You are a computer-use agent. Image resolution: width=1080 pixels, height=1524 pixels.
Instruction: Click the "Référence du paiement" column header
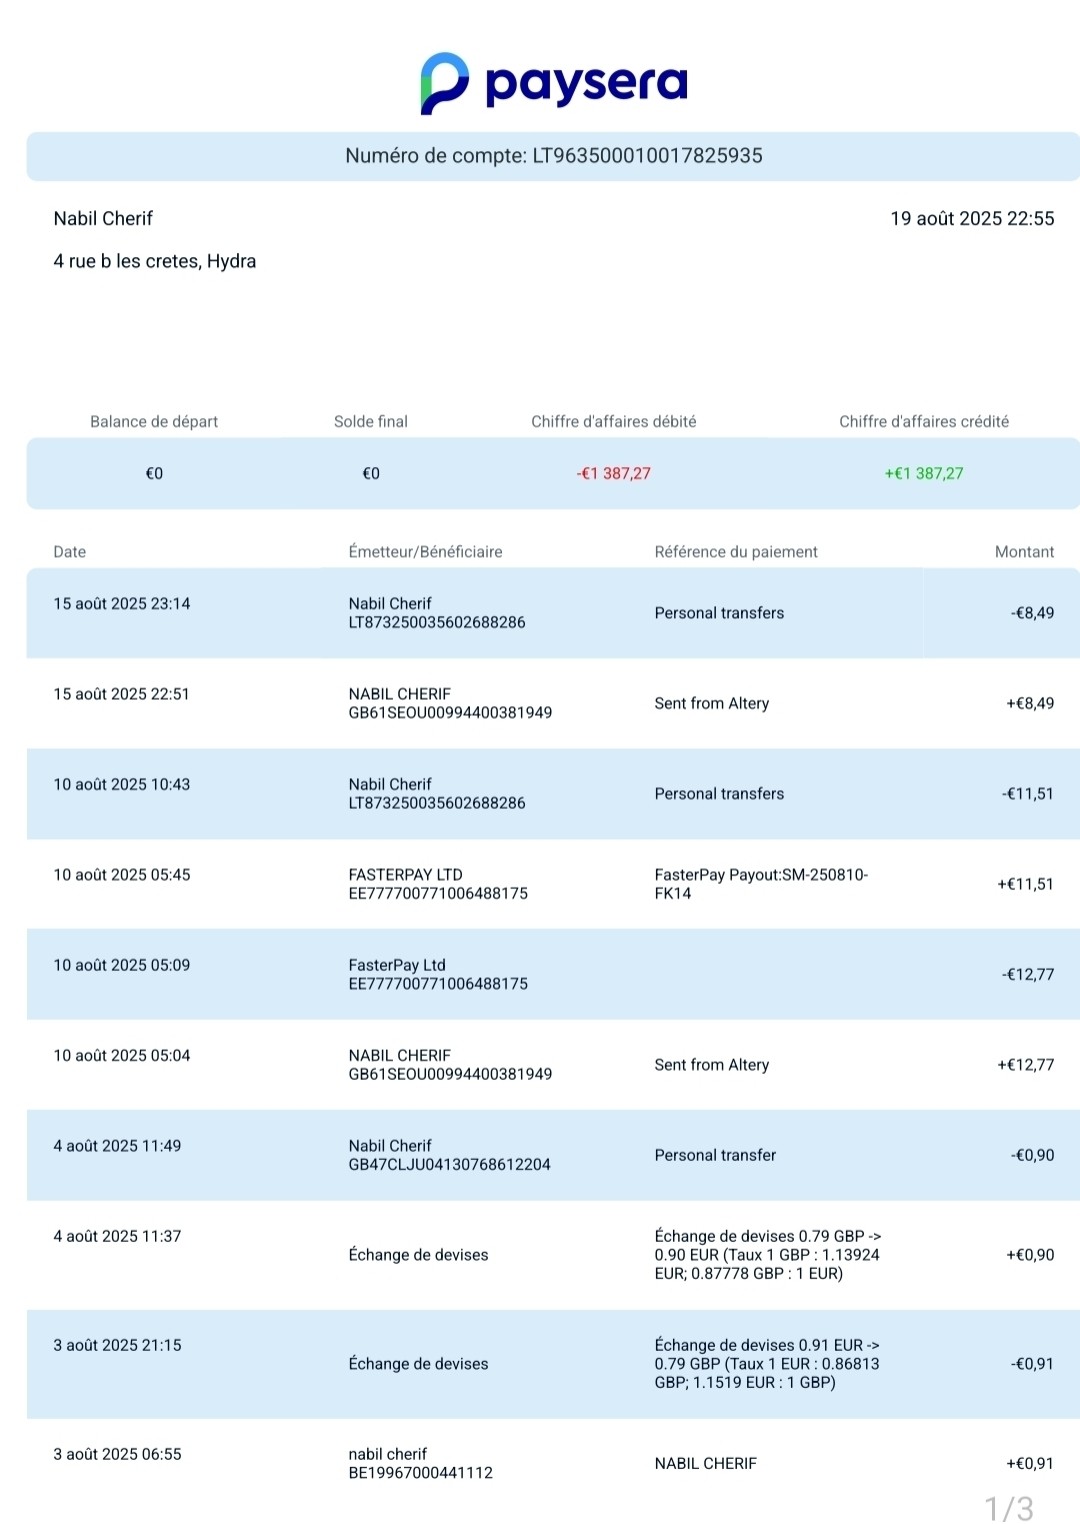[736, 552]
